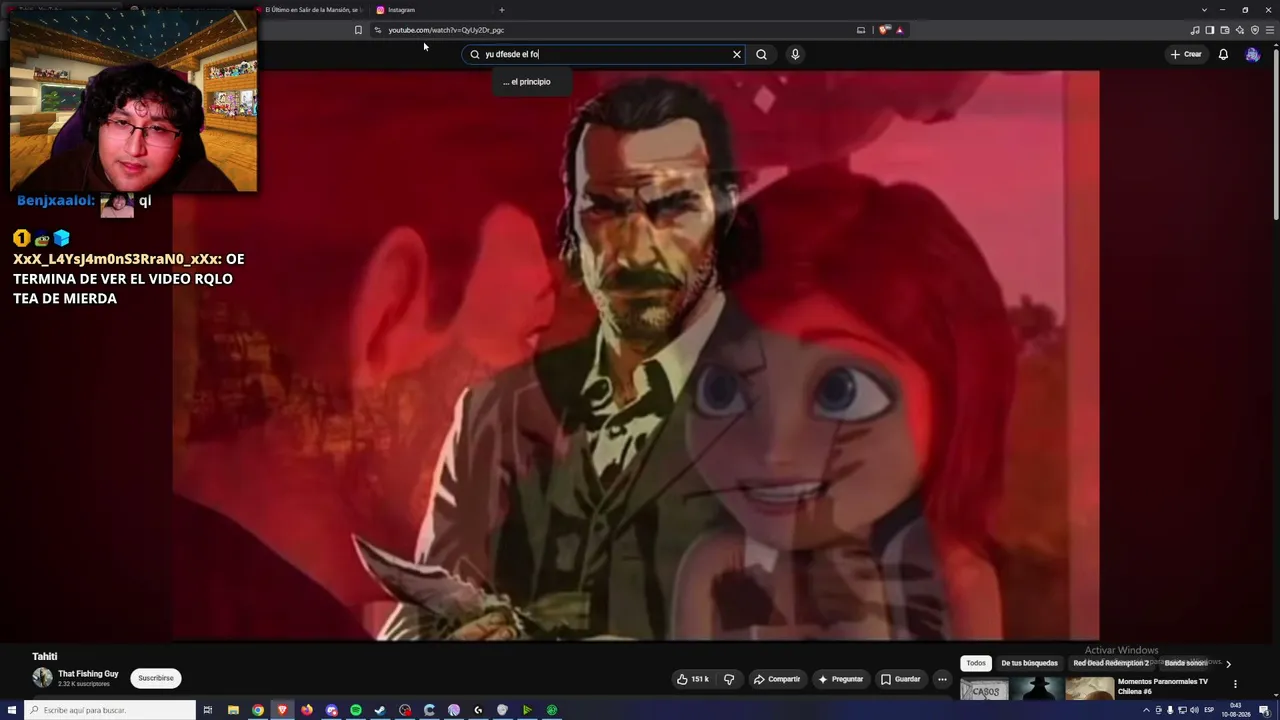Clear the YouTube search box text
This screenshot has width=1280, height=720.
[x=737, y=55]
